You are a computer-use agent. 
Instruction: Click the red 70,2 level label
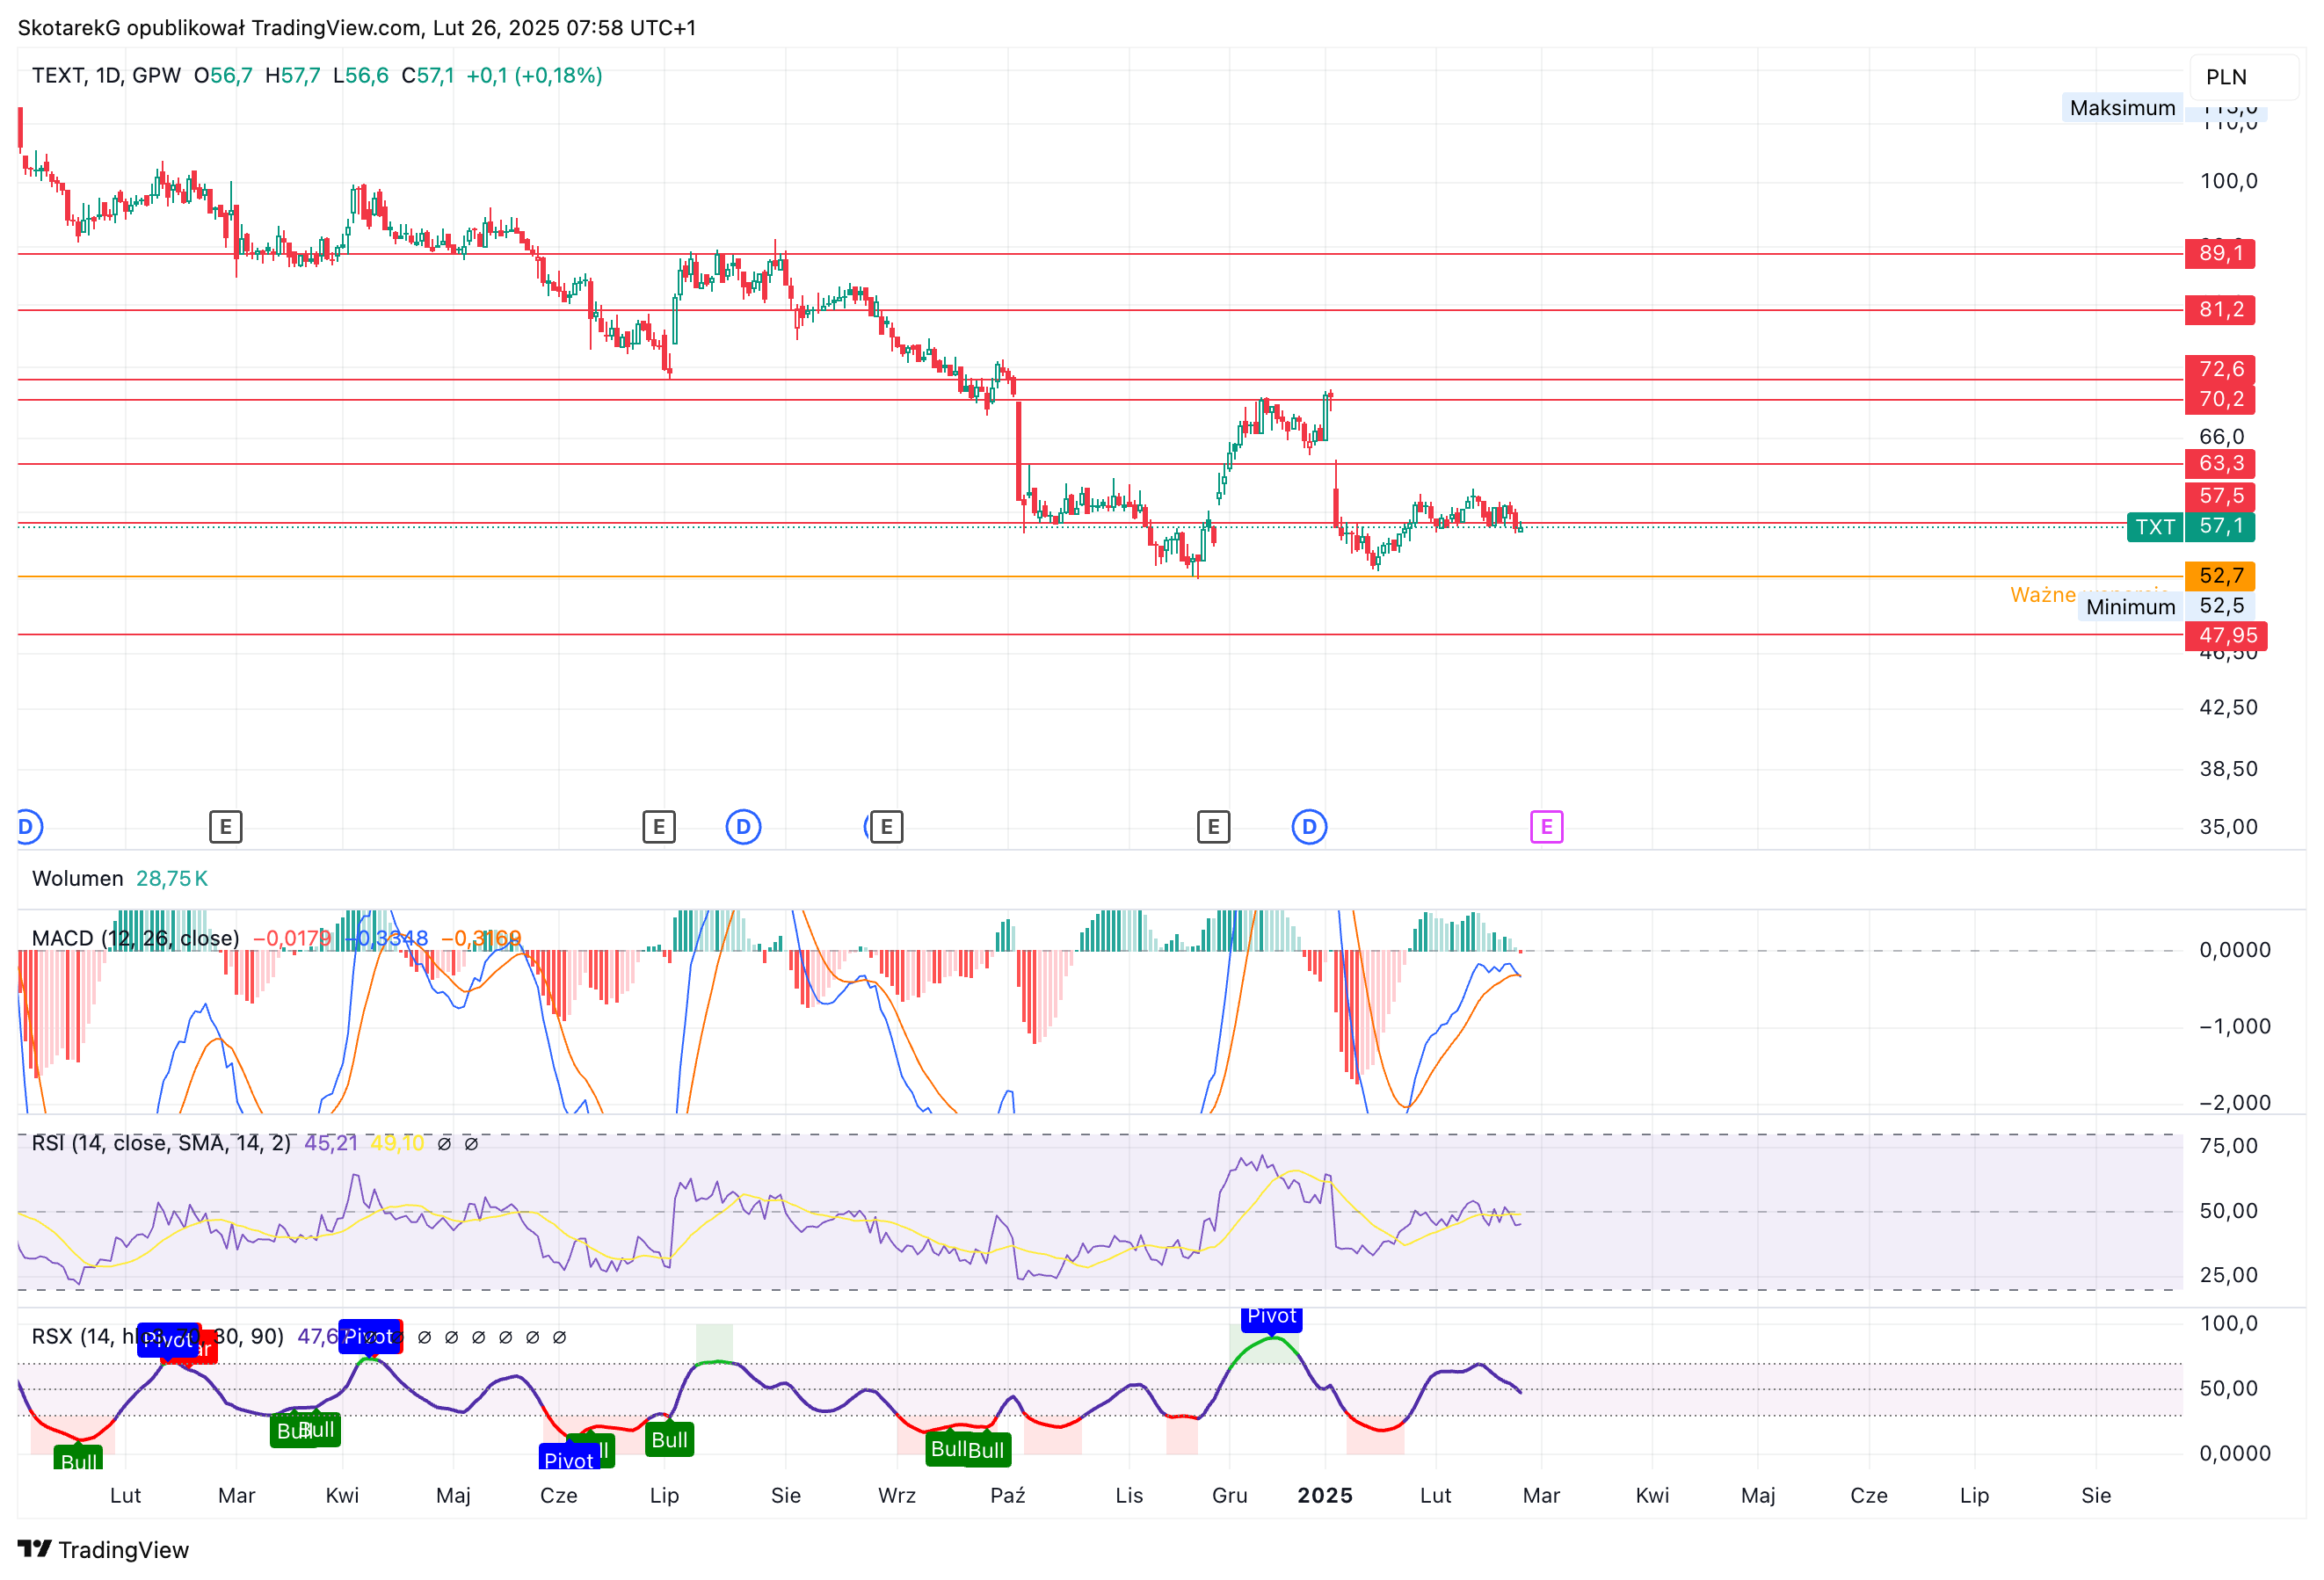2219,399
